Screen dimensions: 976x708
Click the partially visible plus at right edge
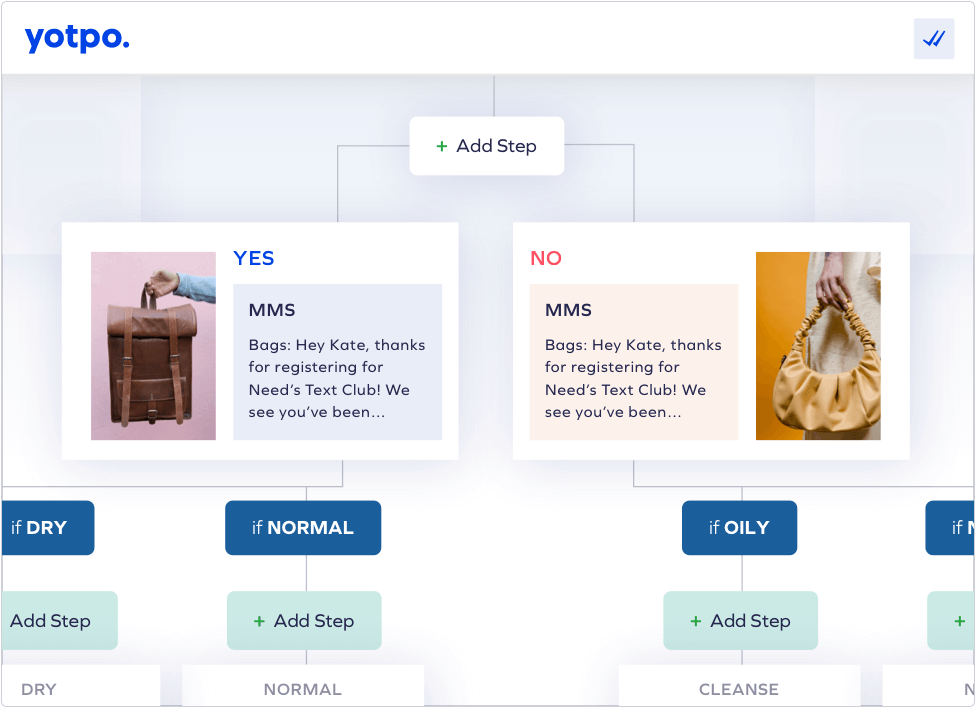point(960,621)
